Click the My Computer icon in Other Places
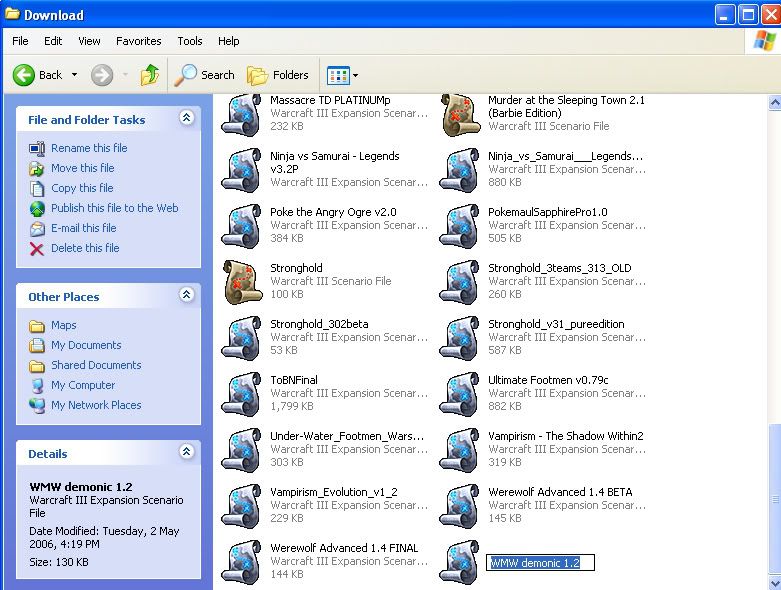This screenshot has width=781, height=590. 37,385
